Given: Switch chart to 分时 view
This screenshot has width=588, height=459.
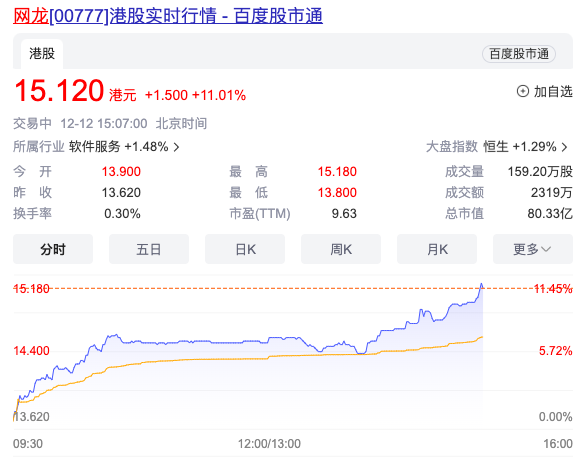Looking at the screenshot, I should click(x=53, y=249).
